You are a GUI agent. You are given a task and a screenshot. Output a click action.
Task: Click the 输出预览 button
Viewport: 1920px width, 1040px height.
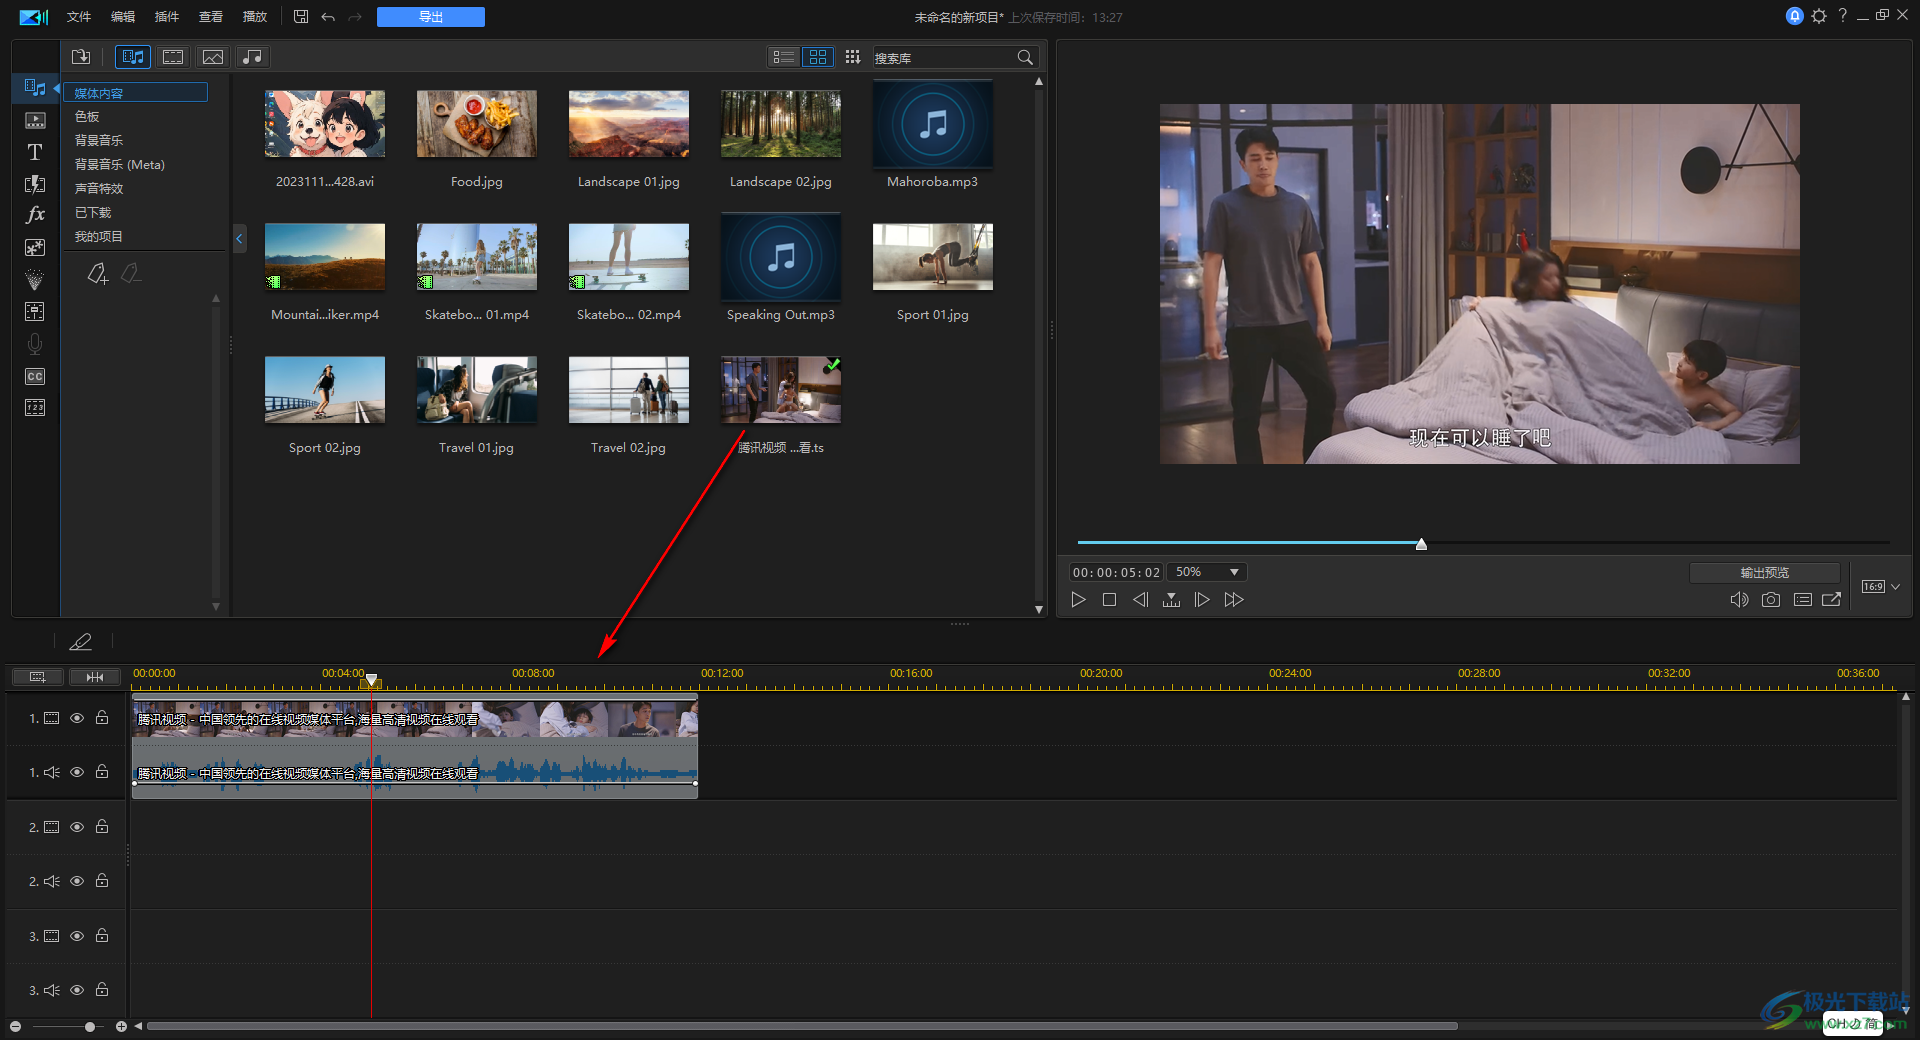(1765, 573)
